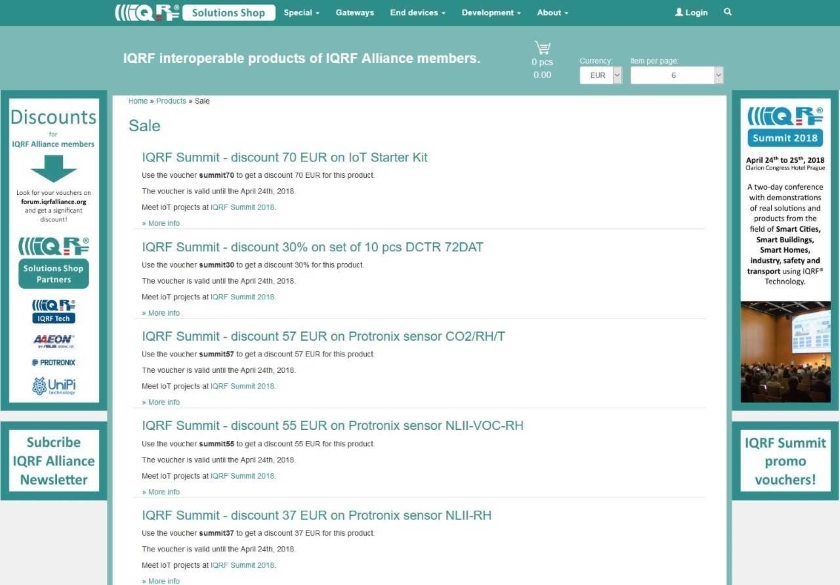Click the '0 pcs' cart count
This screenshot has height=585, width=840.
[542, 62]
